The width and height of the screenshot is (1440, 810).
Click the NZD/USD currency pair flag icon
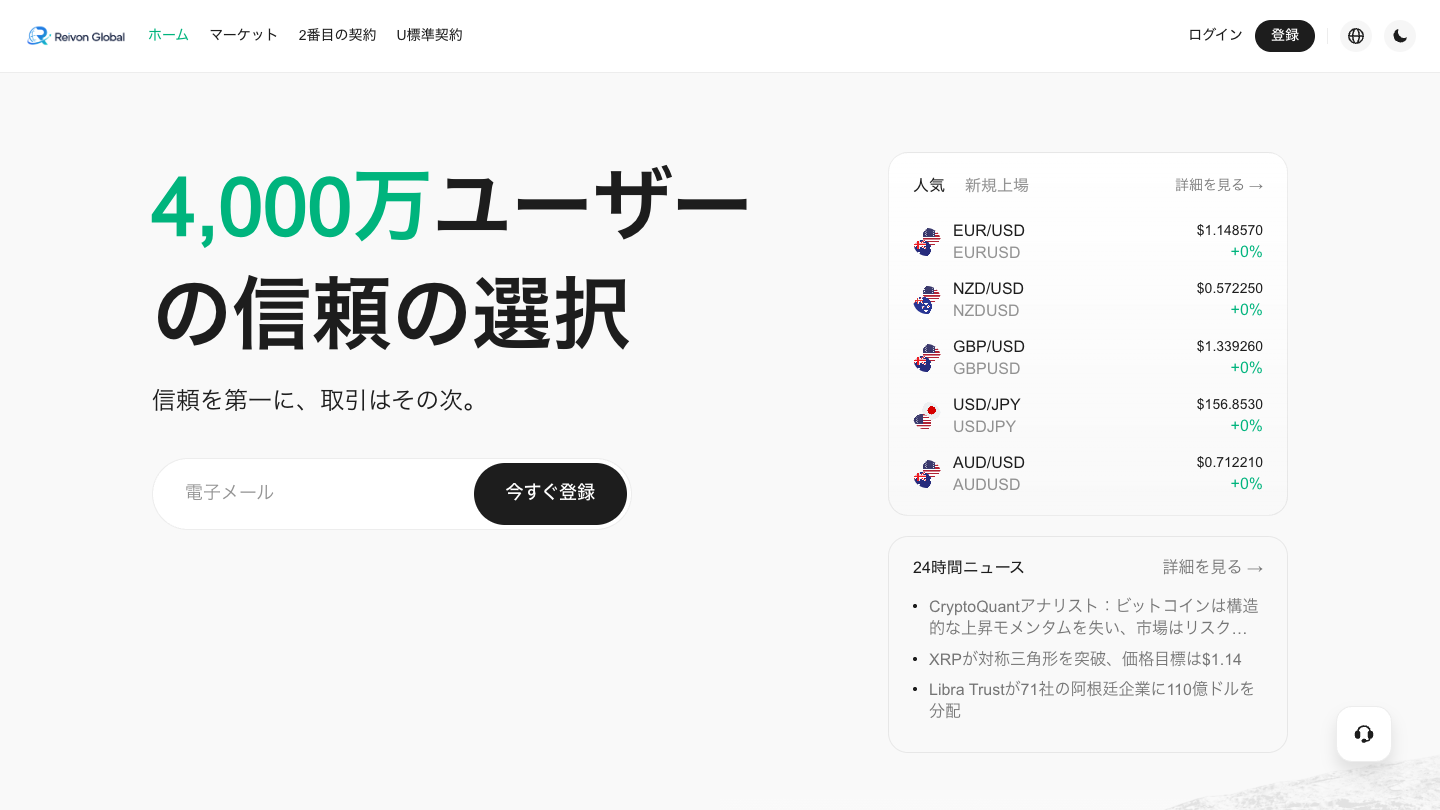point(927,300)
